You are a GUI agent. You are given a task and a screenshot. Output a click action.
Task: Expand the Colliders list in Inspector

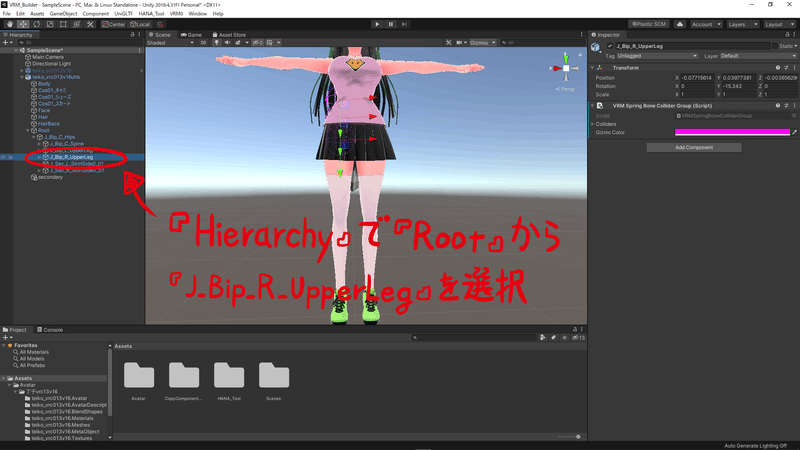pyautogui.click(x=593, y=124)
